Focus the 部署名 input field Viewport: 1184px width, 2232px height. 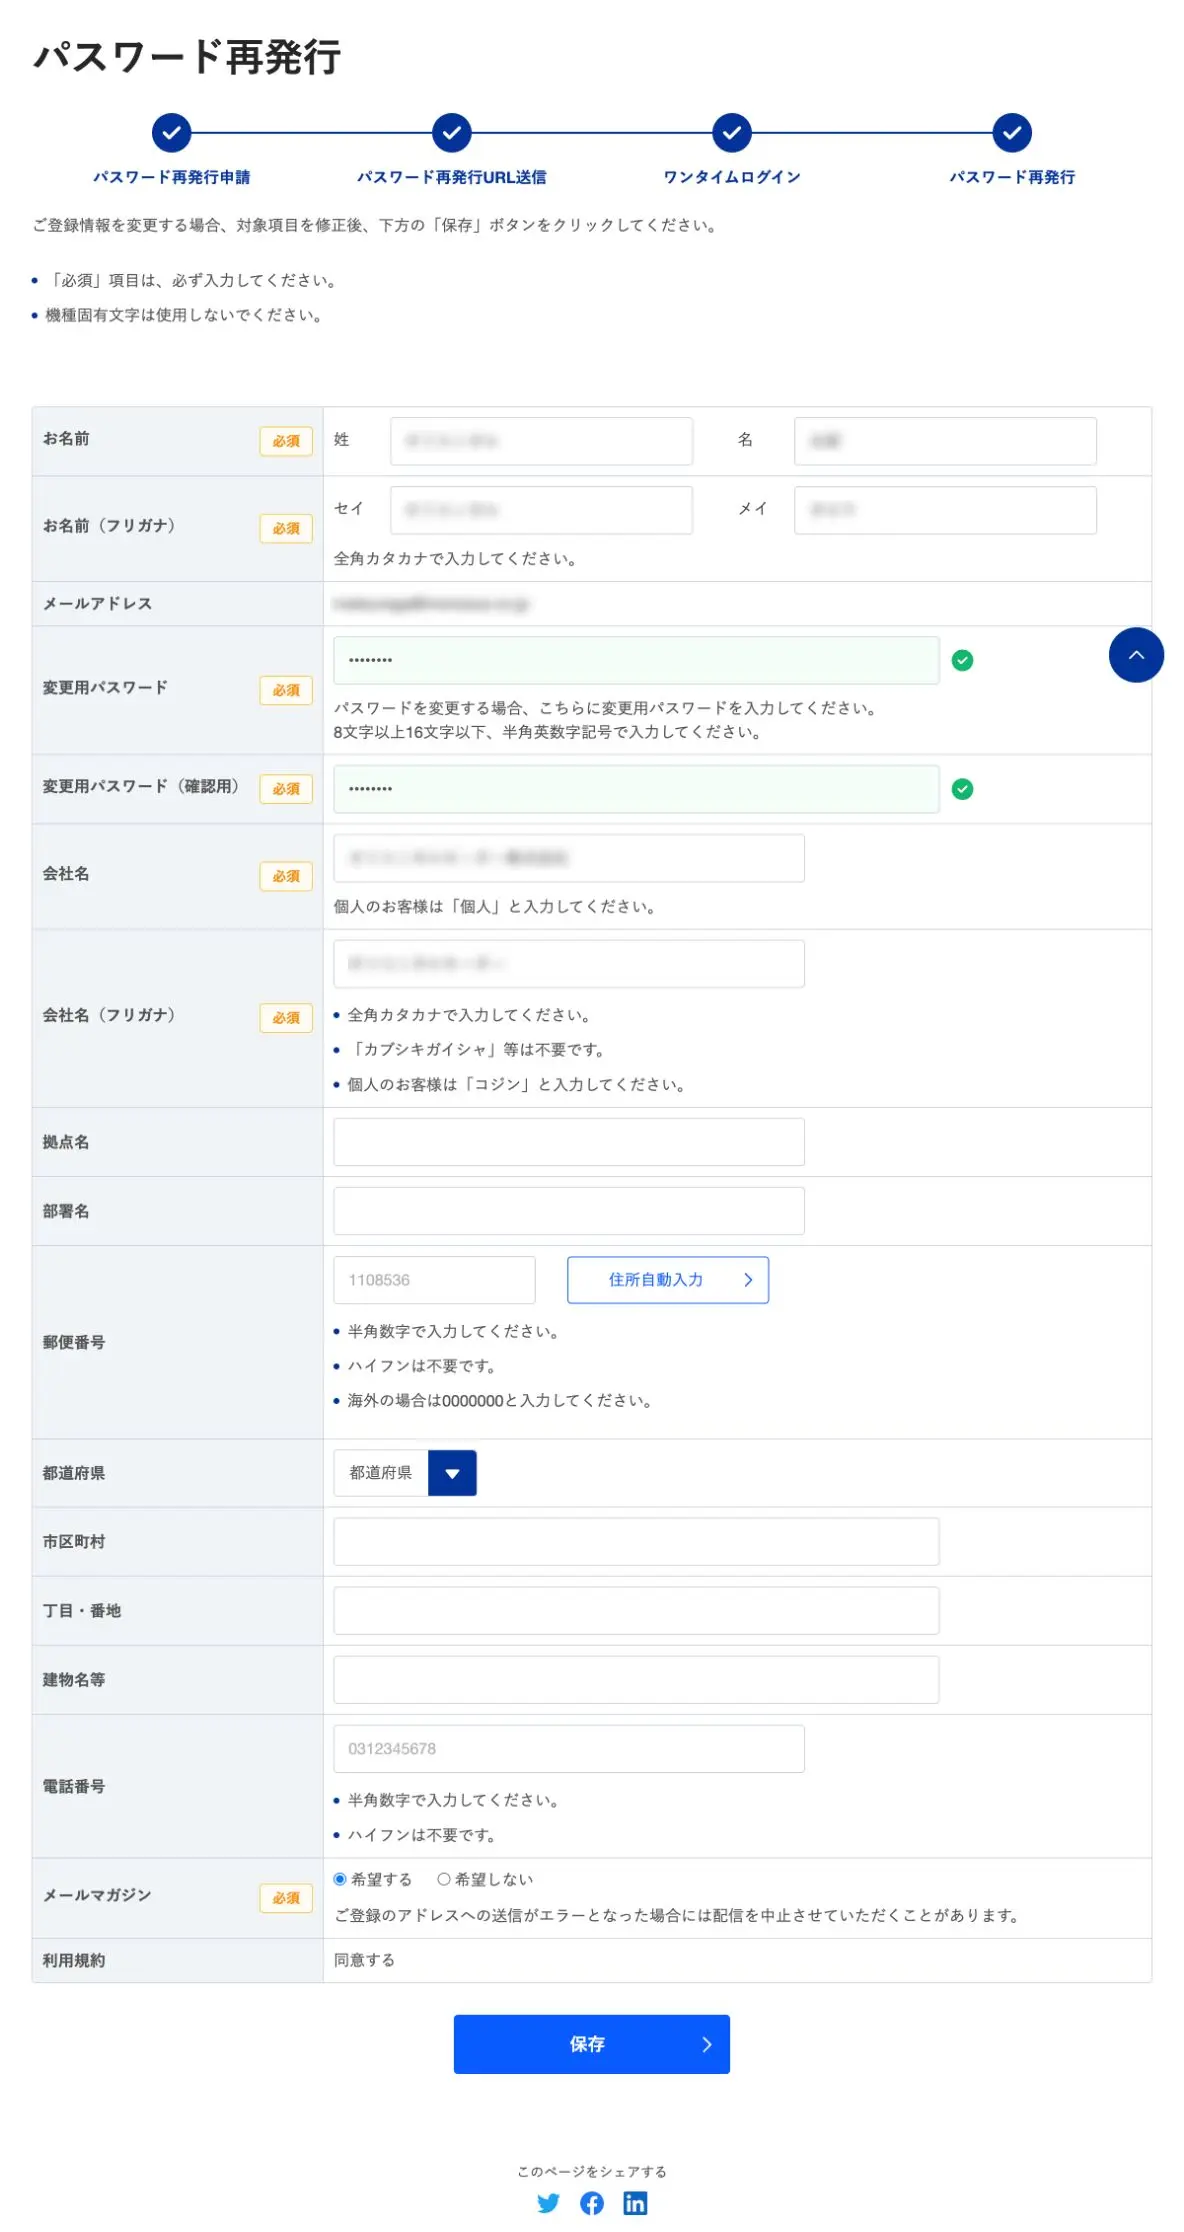point(569,1211)
